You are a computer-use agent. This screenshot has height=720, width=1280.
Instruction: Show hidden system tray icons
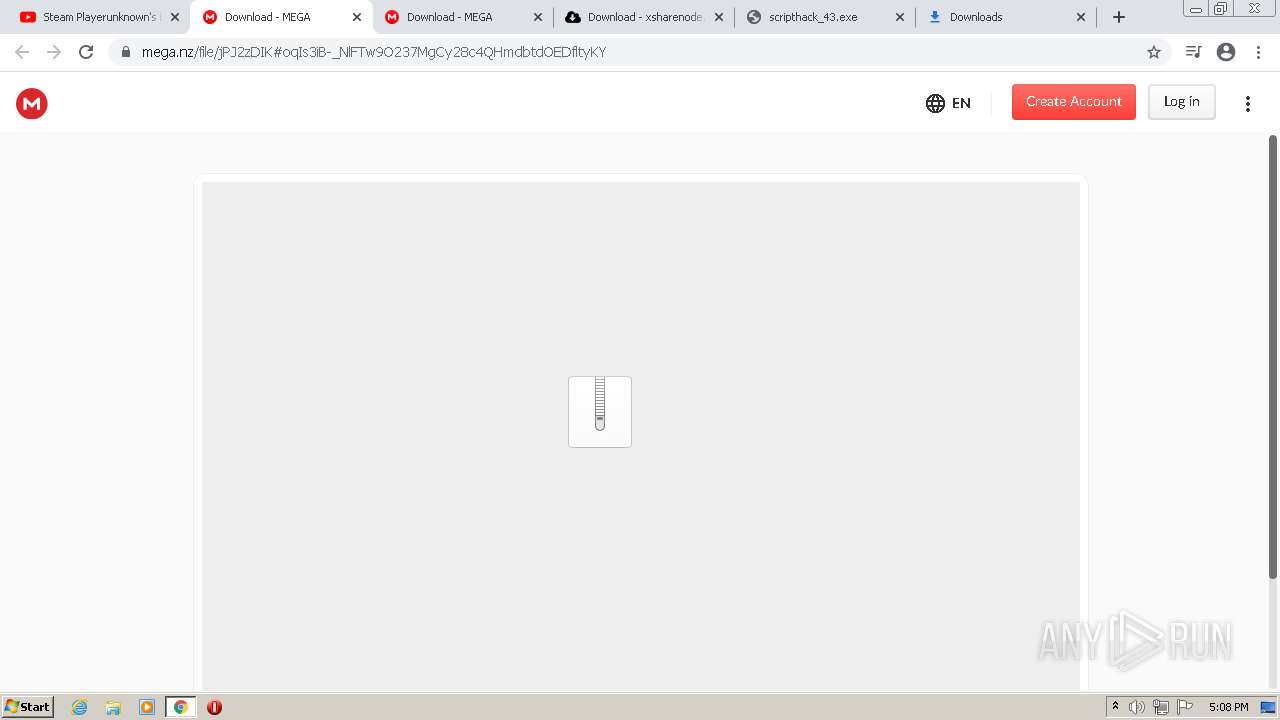tap(1115, 707)
